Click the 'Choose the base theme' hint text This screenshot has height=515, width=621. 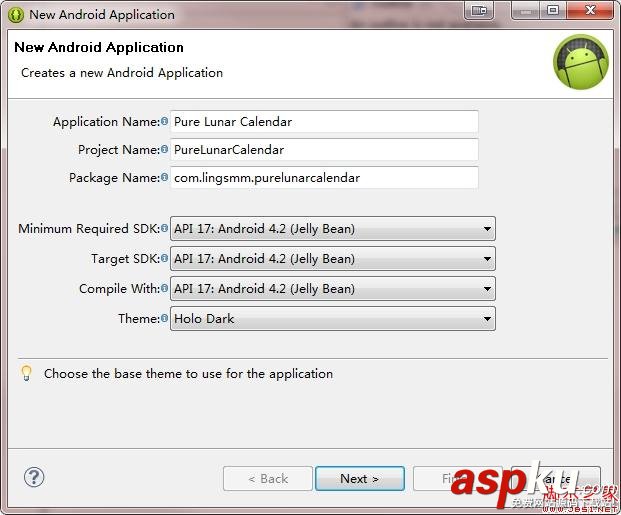(x=188, y=374)
